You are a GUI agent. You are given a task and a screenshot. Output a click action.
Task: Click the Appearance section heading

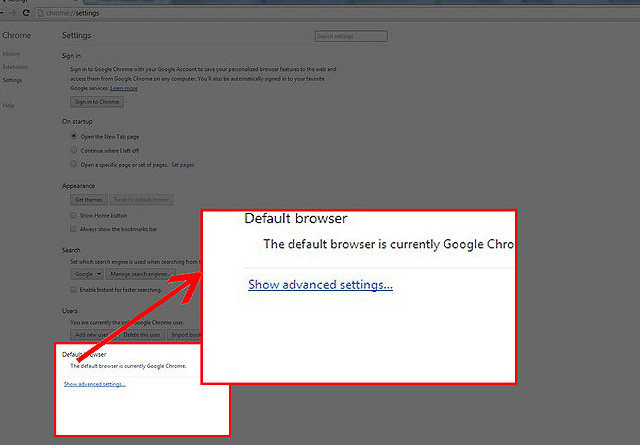[x=78, y=186]
